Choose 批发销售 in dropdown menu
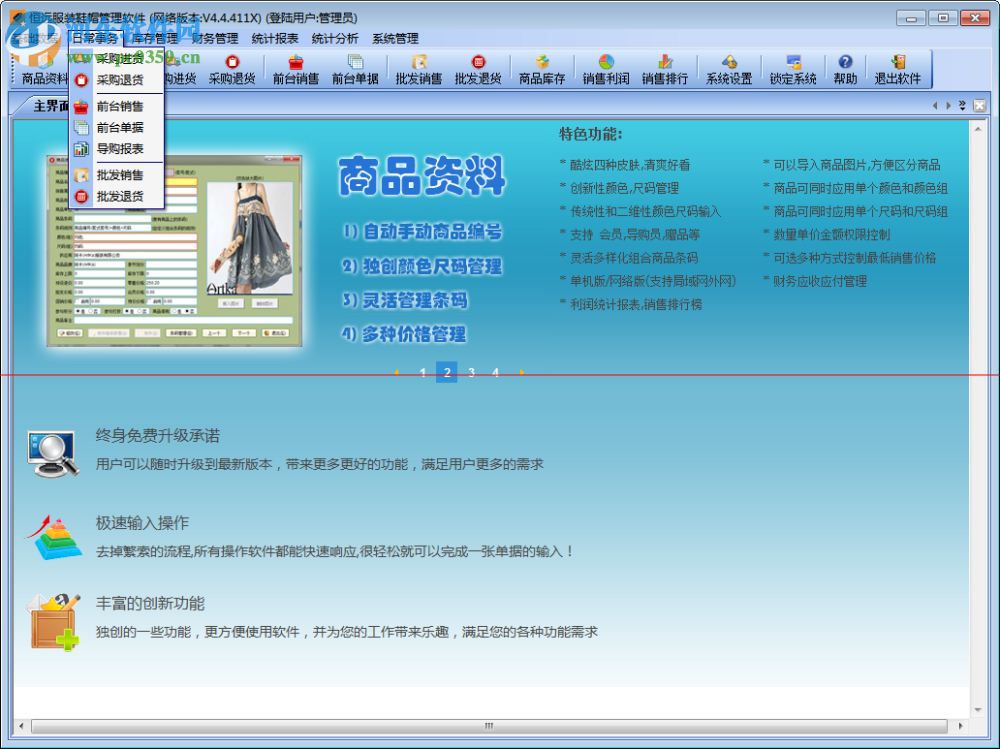This screenshot has height=749, width=1000. tap(119, 175)
